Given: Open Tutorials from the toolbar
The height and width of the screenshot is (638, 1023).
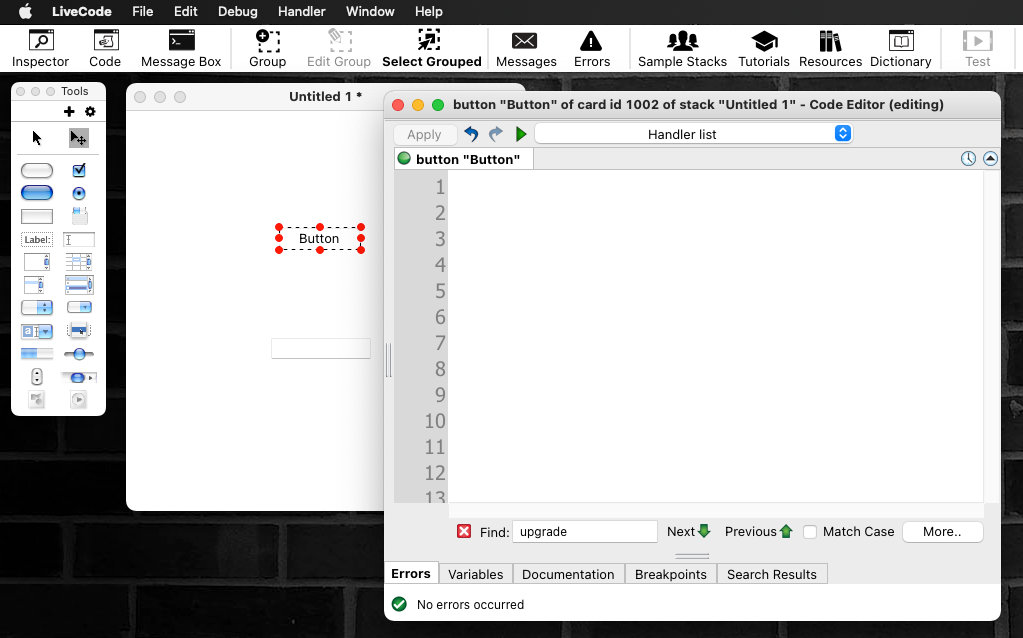Looking at the screenshot, I should tap(764, 49).
